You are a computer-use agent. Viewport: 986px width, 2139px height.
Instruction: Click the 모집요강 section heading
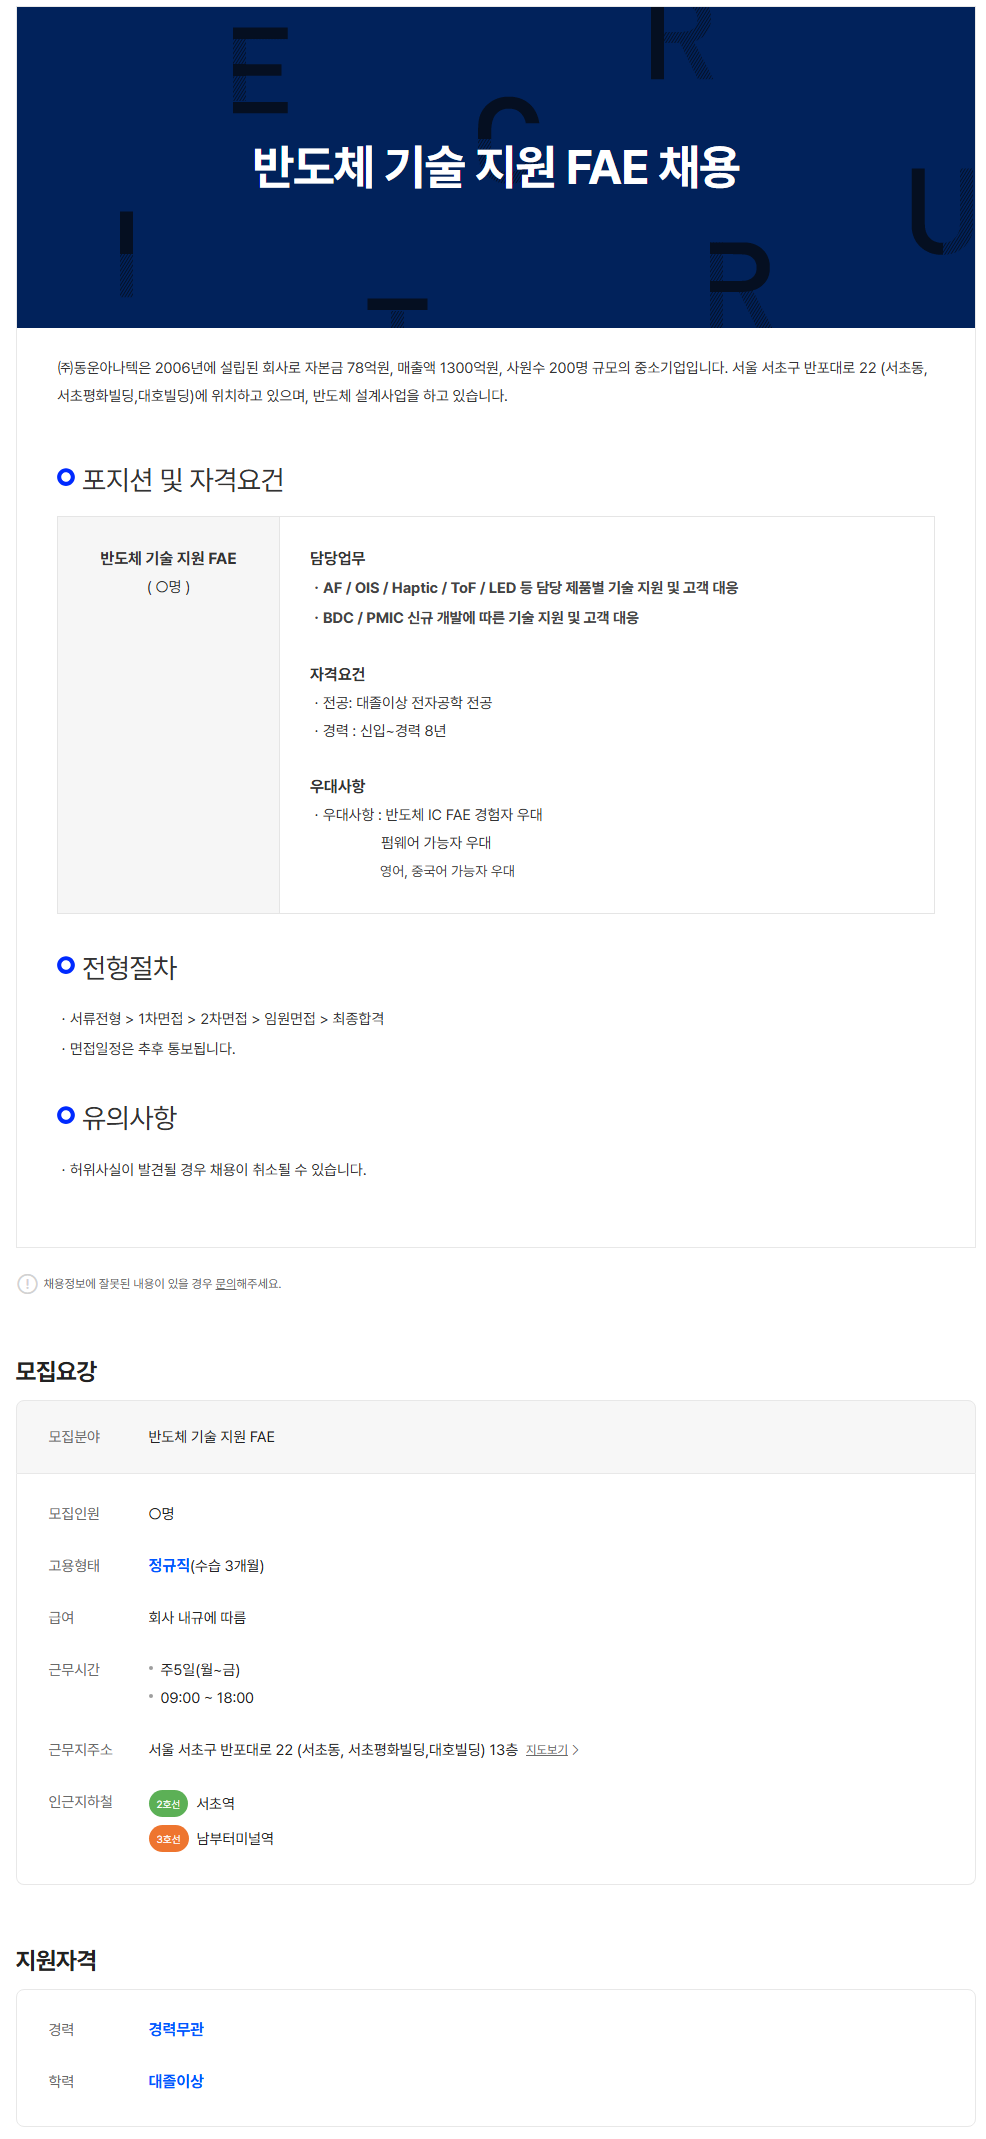tap(56, 1371)
